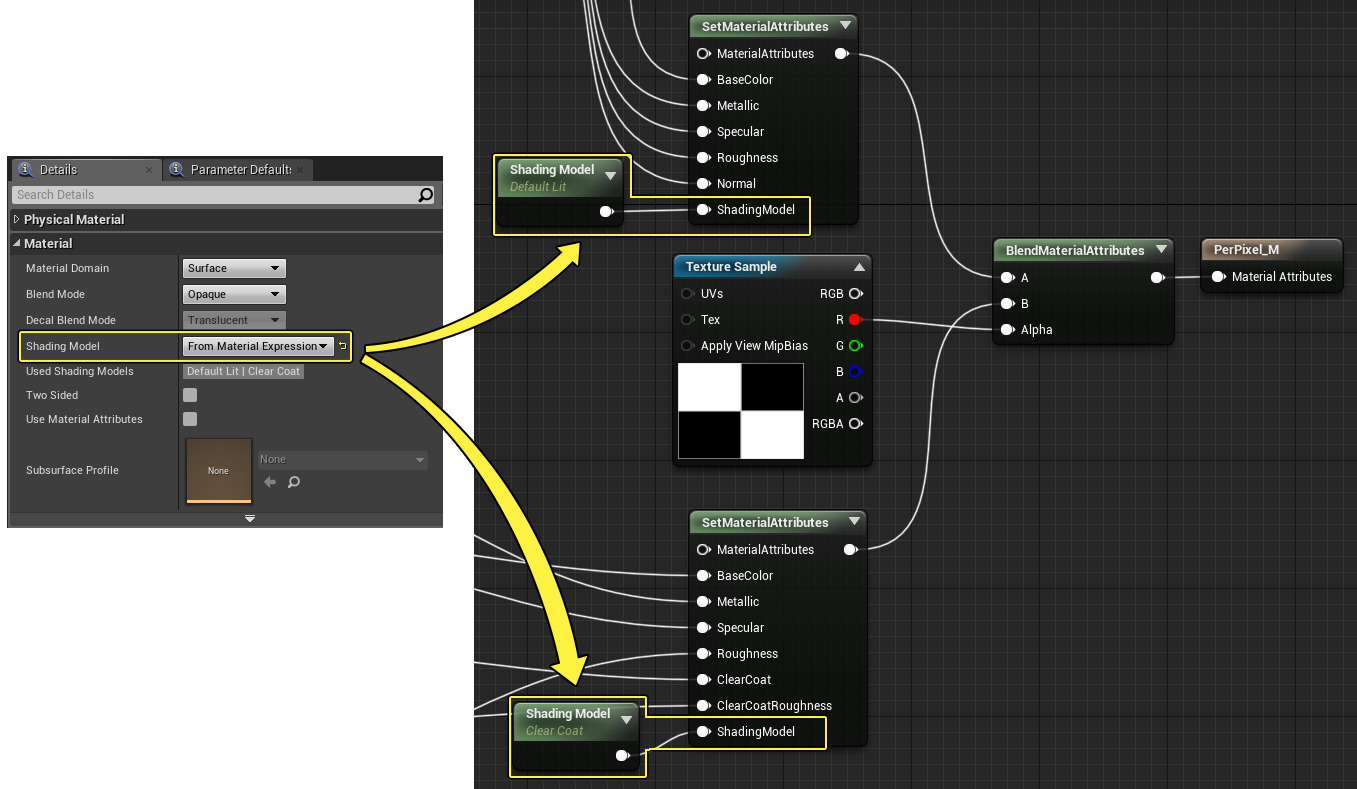The height and width of the screenshot is (789, 1357).
Task: Click Subsurface Profile use-selected arrow icon
Action: [269, 482]
